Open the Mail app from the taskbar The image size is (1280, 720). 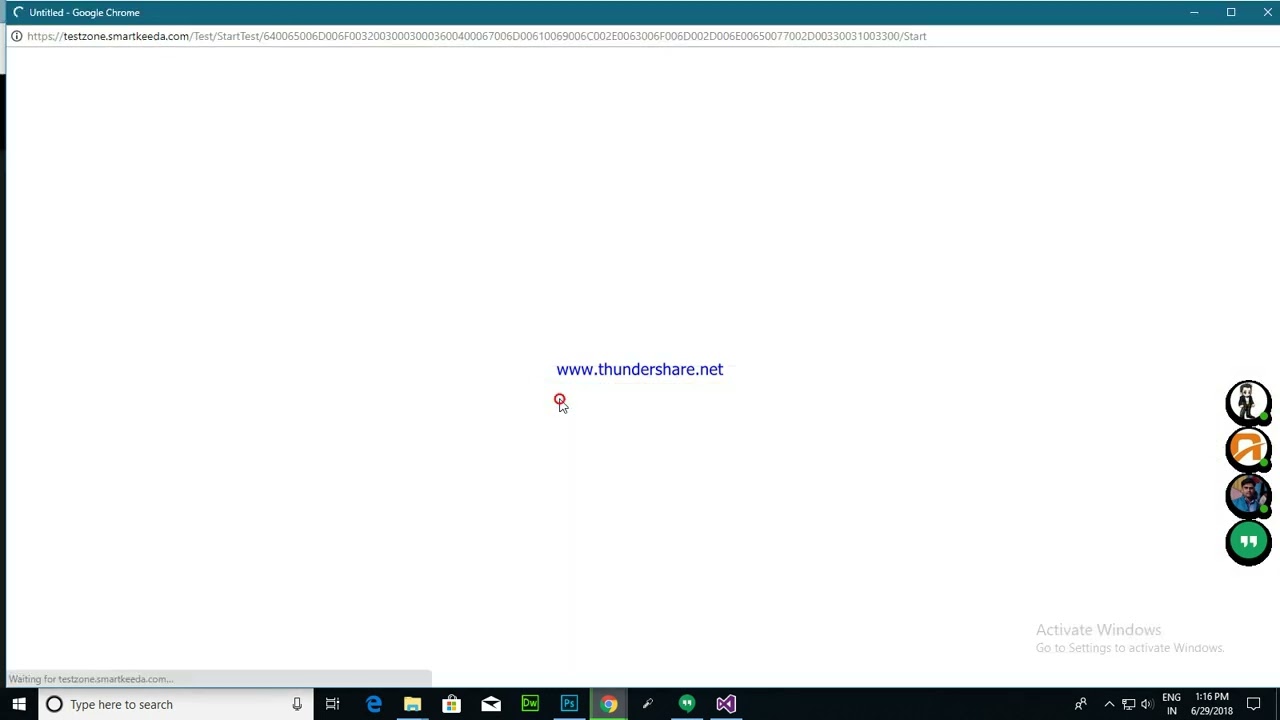[x=490, y=704]
